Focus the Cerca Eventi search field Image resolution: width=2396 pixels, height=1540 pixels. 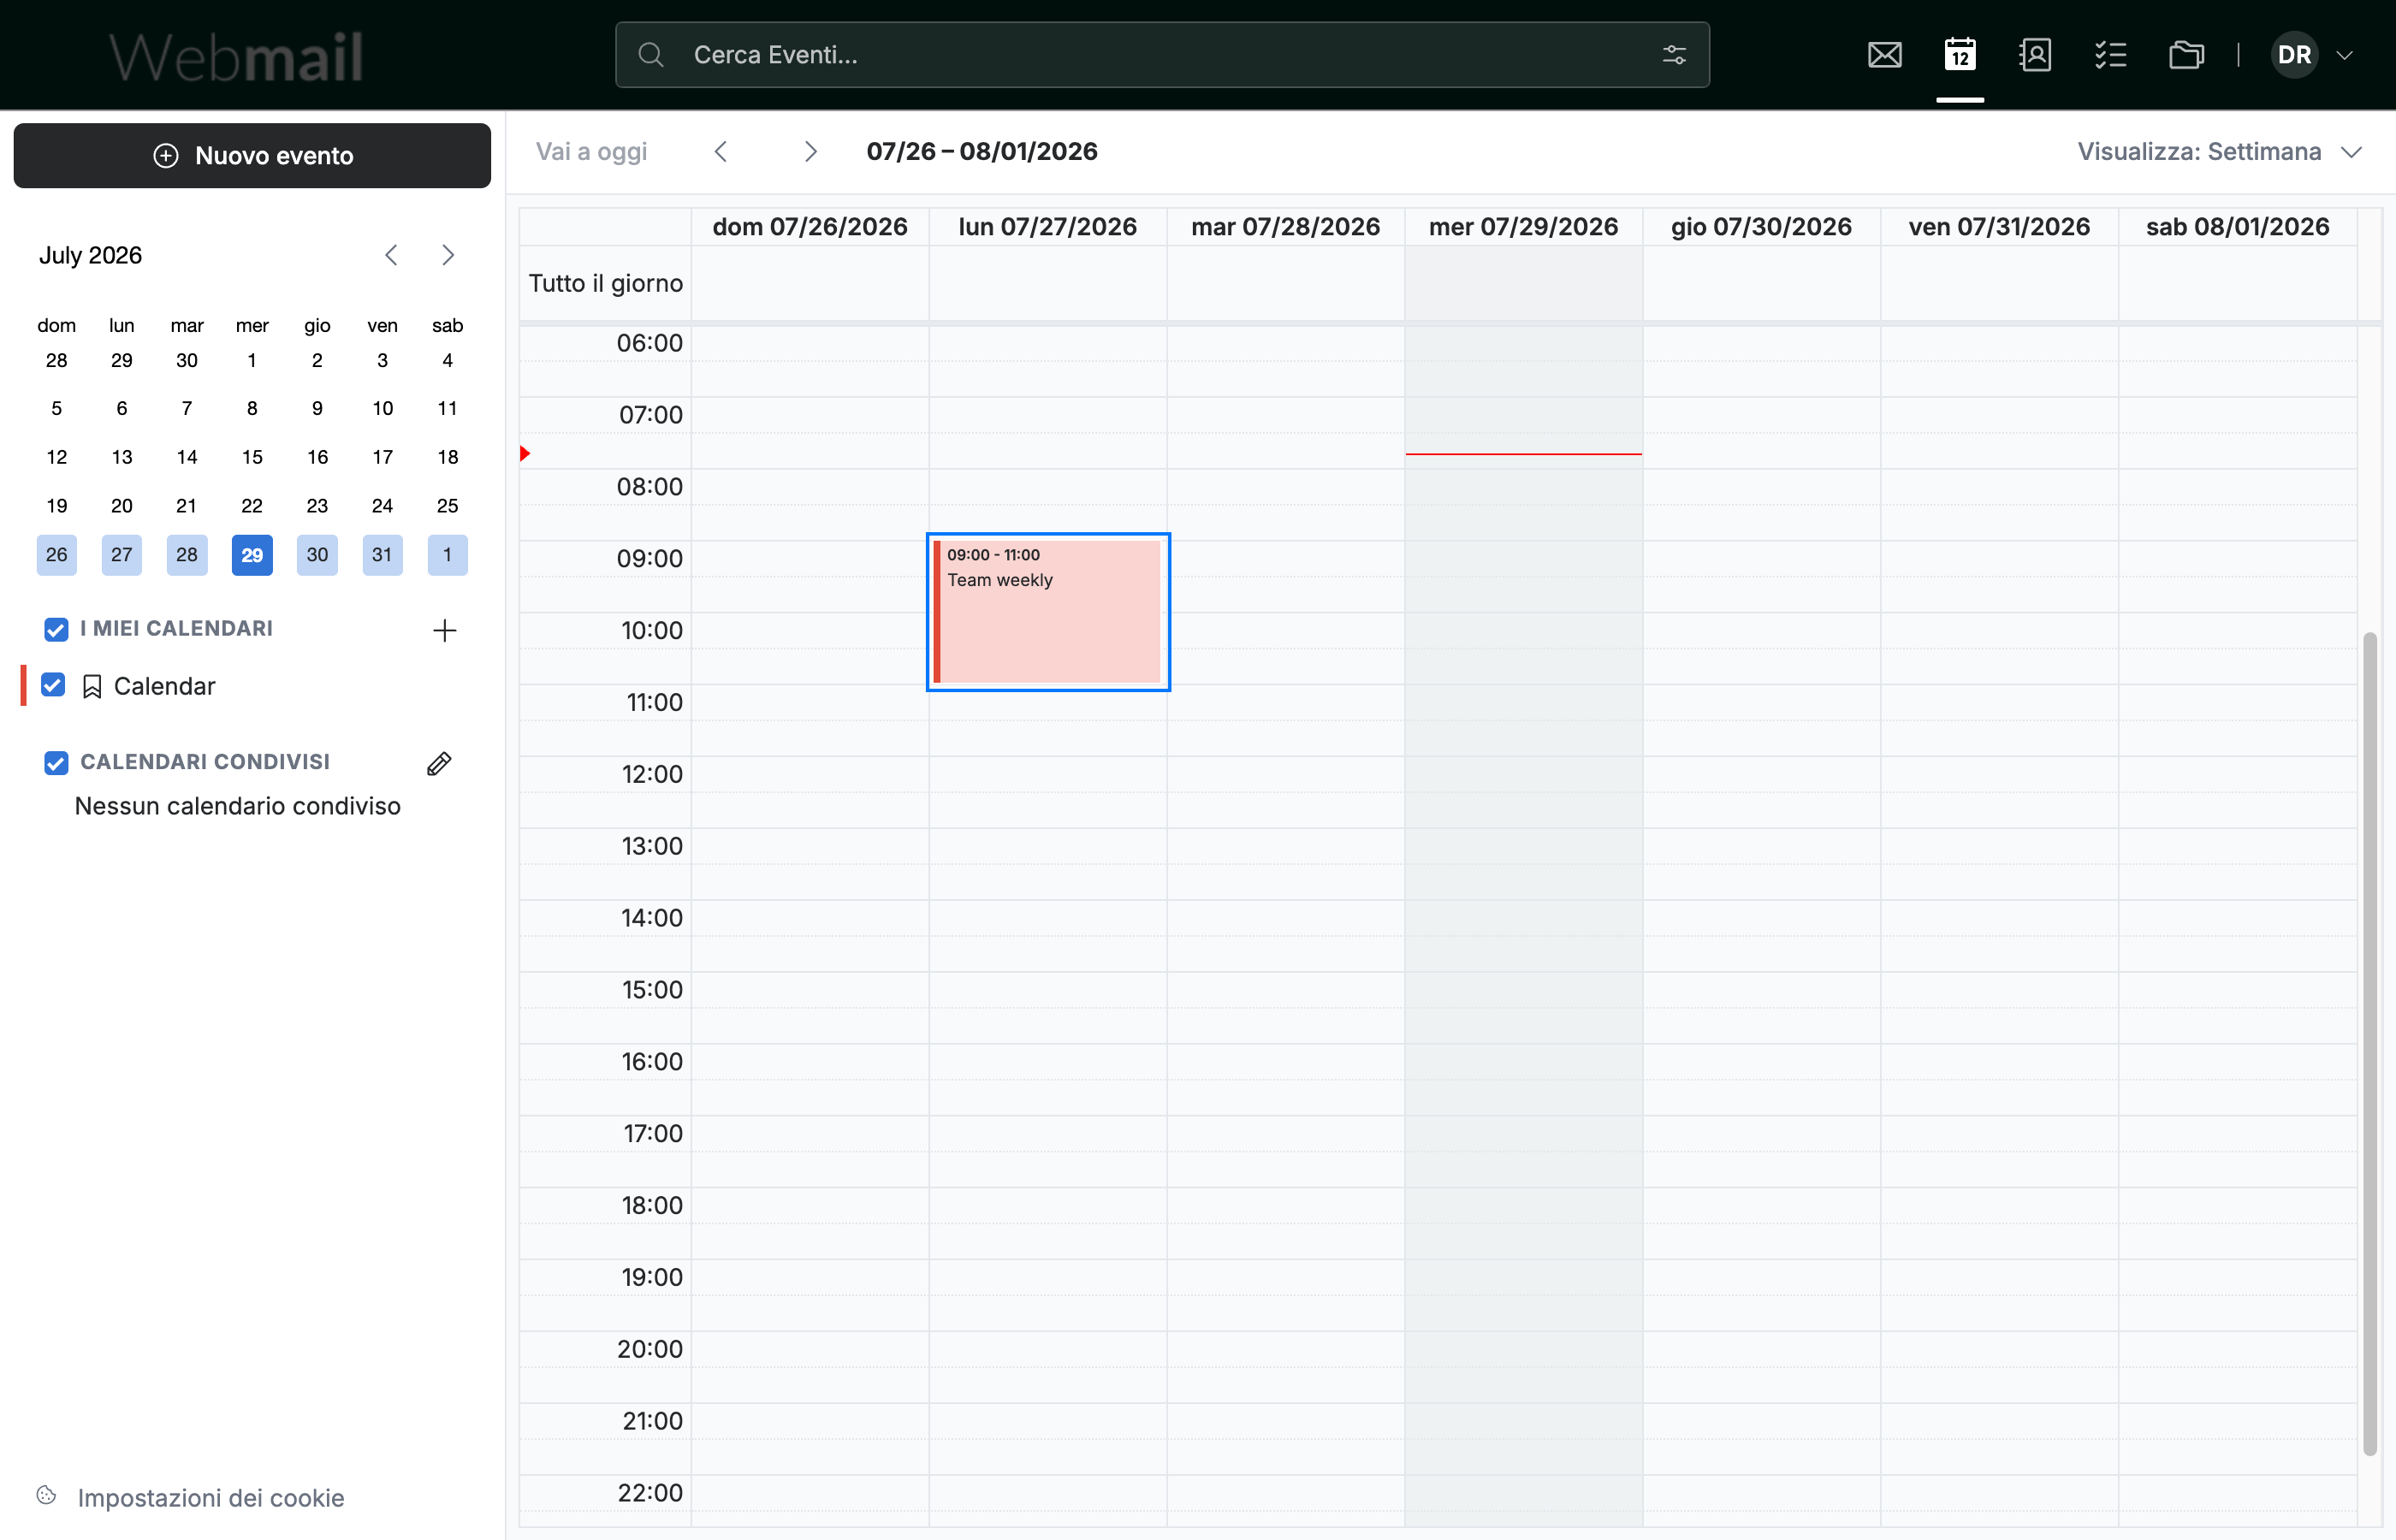click(1162, 55)
